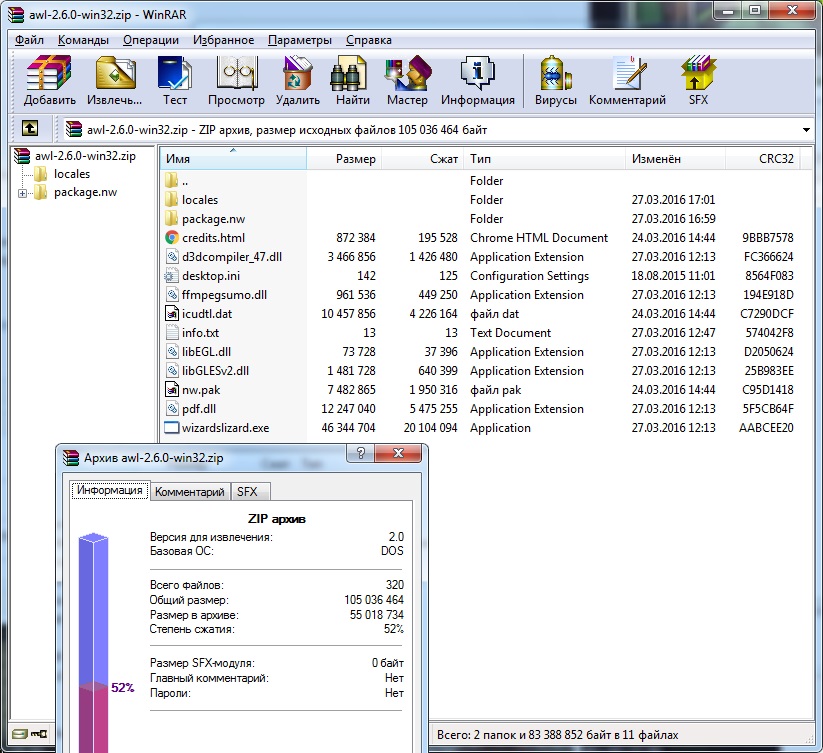Select the credits.html Chrome file icon
Screen dimensions: 823x753
(x=171, y=238)
